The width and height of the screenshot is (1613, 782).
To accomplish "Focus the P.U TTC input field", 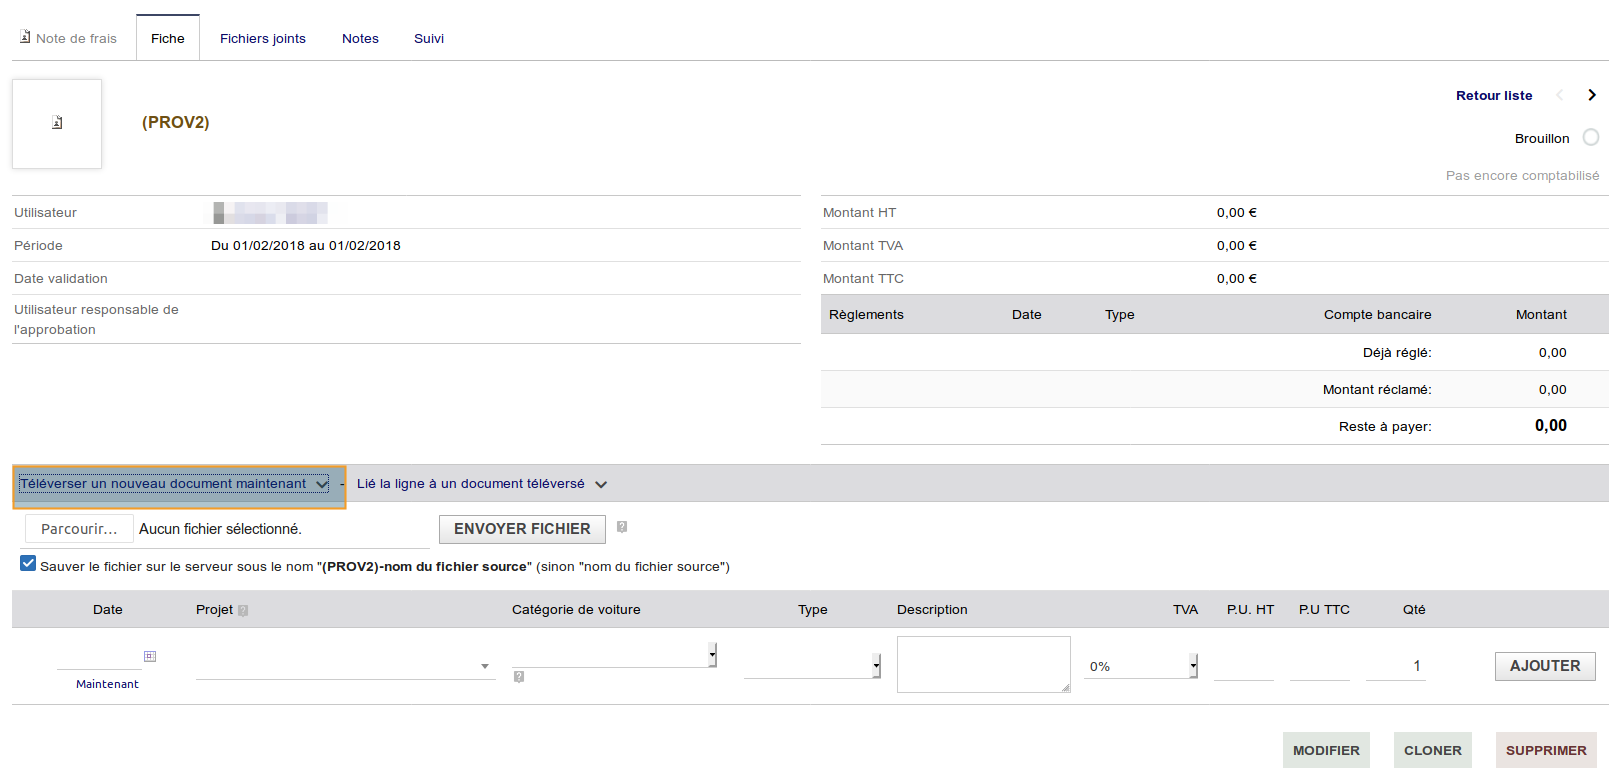I will tap(1320, 667).
